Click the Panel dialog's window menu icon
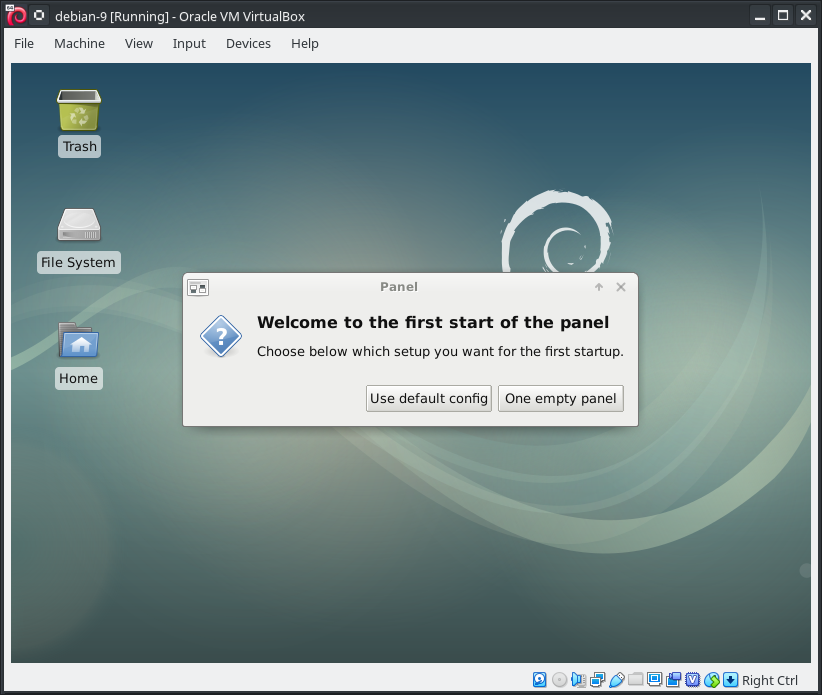 (198, 288)
